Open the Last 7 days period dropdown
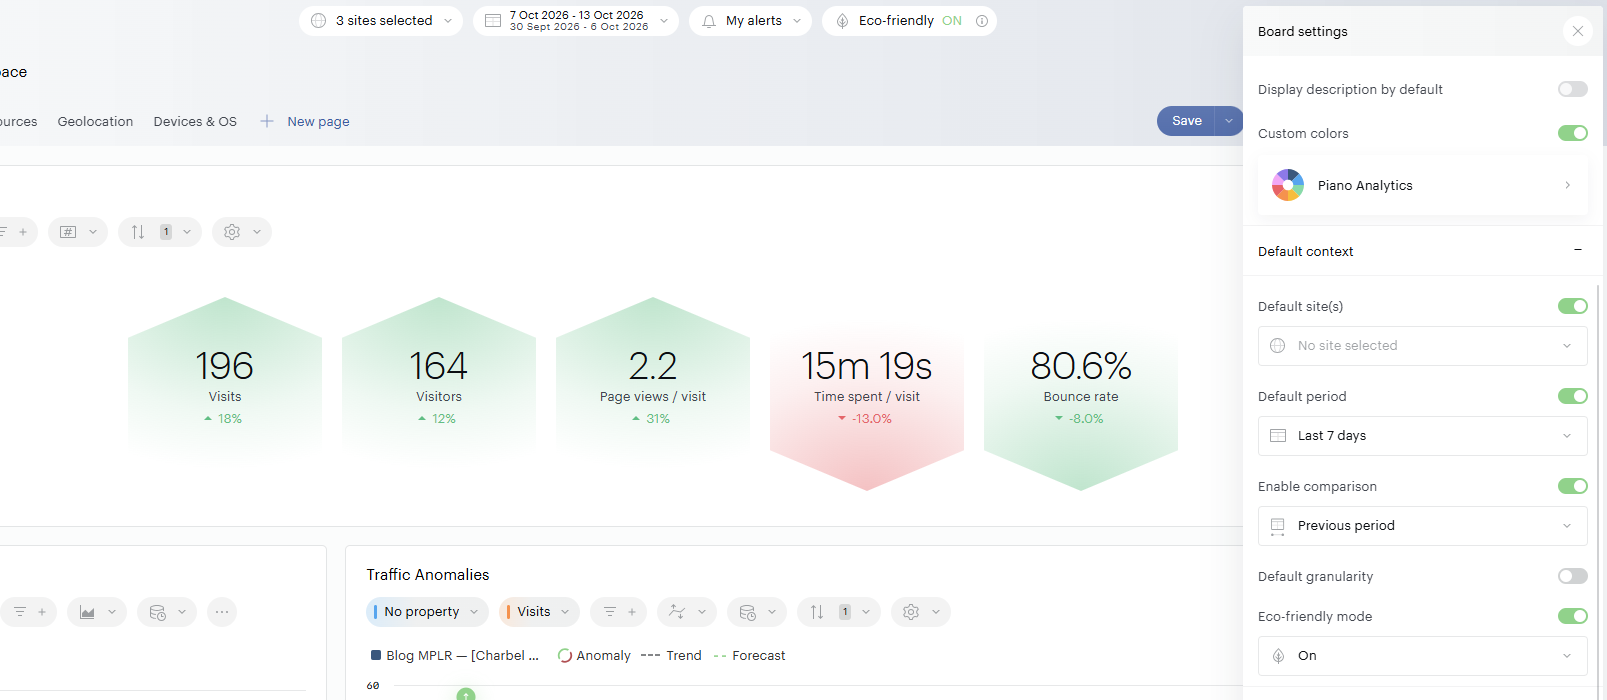This screenshot has width=1607, height=700. pos(1422,436)
